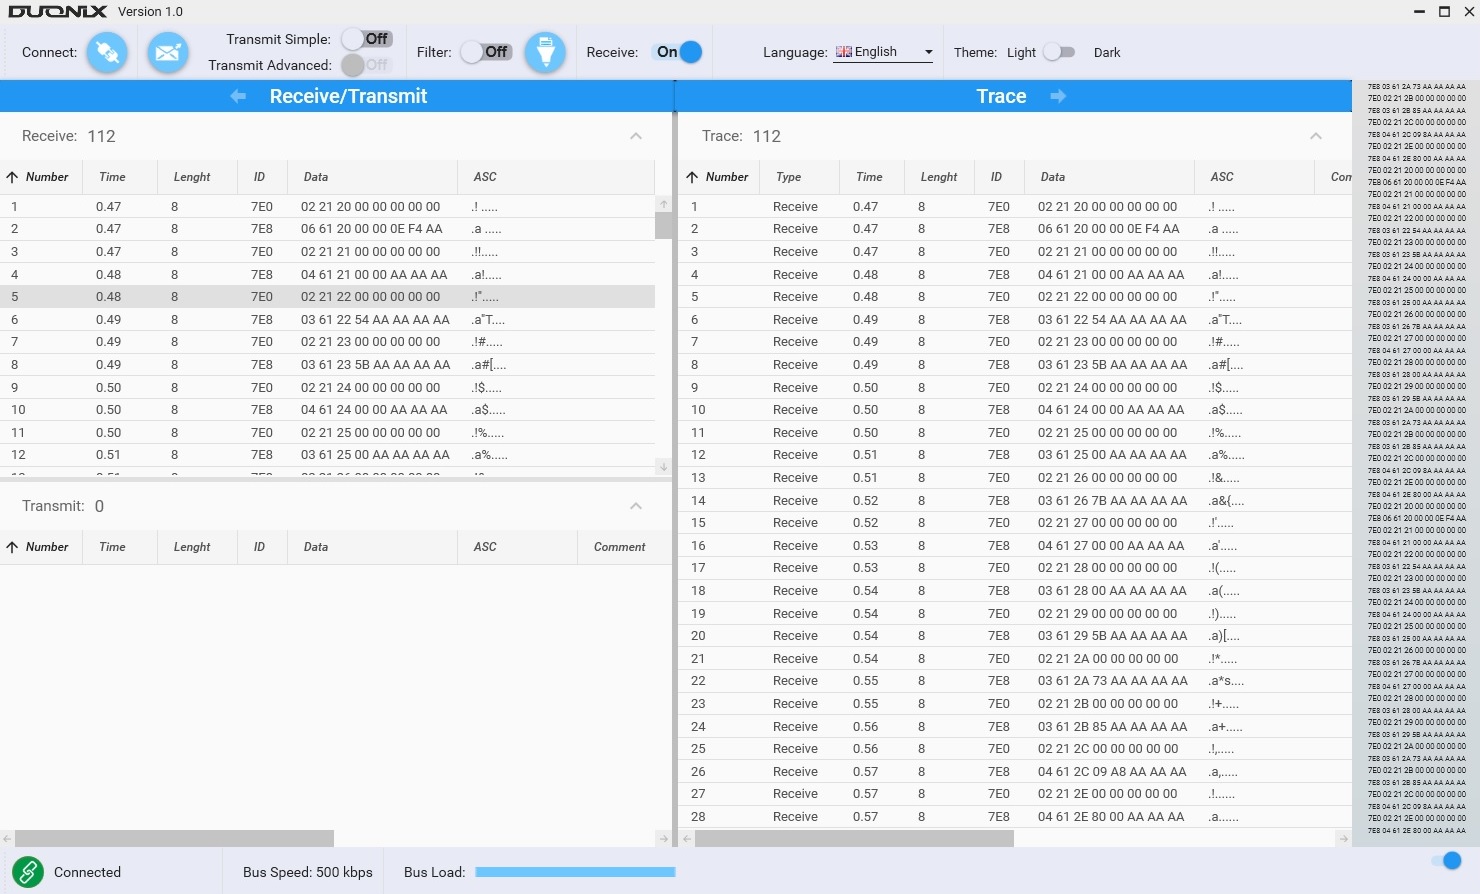Screen dimensions: 1480x894
Task: Select Trace row 14 data 03 61 26 7B
Action: pyautogui.click(x=1015, y=500)
